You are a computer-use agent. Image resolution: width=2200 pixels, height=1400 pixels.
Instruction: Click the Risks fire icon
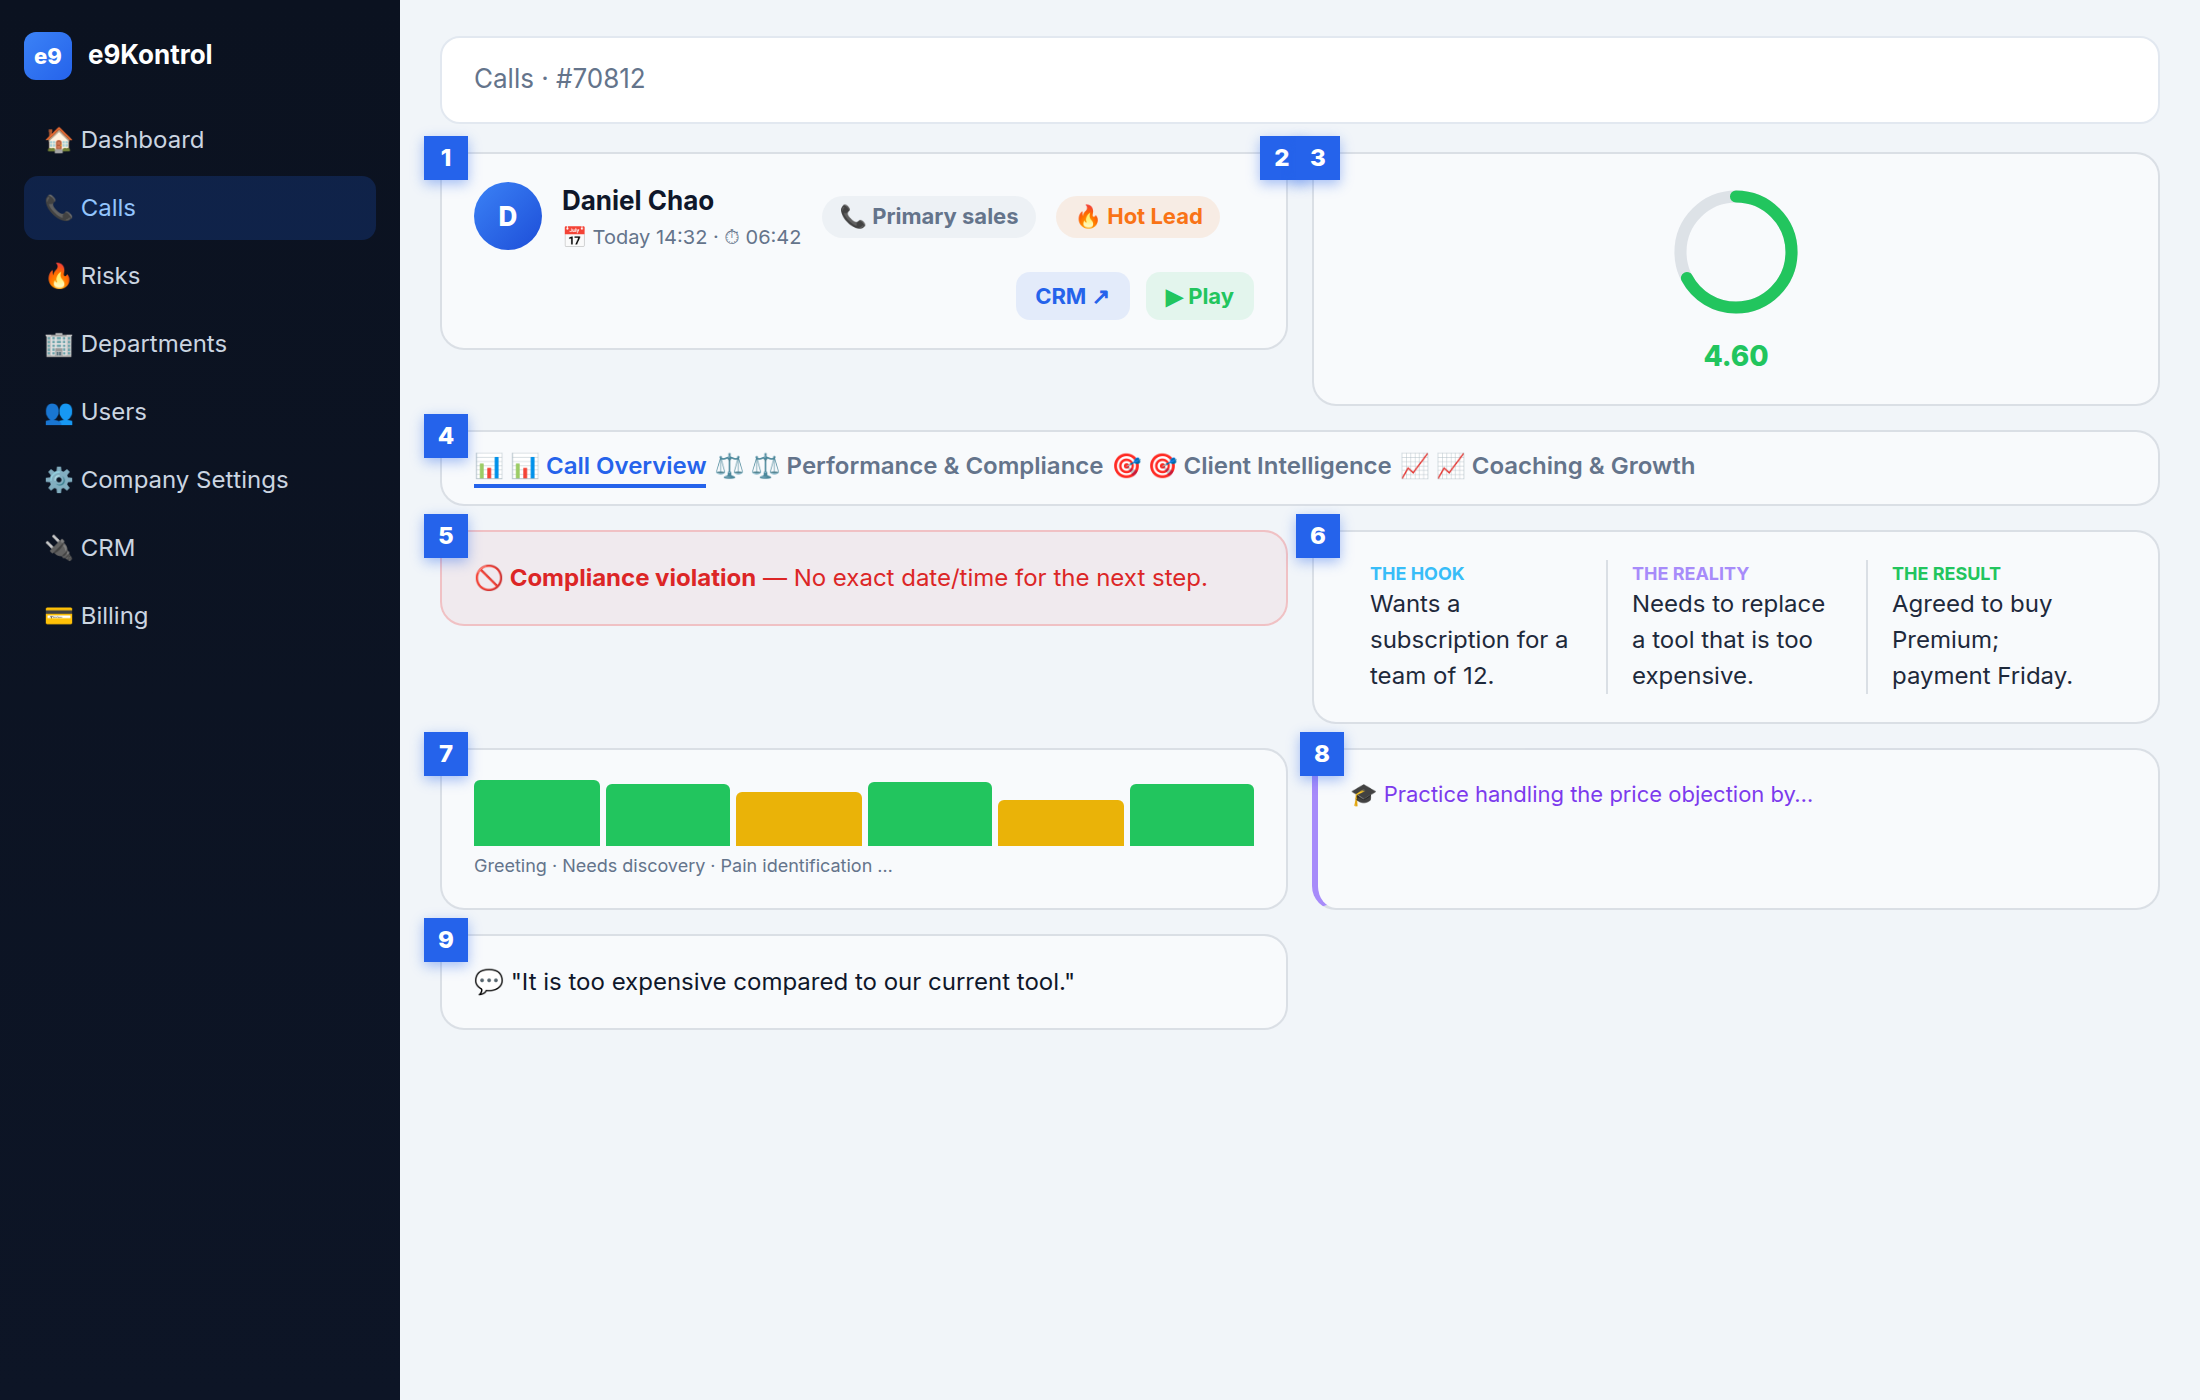[x=59, y=276]
